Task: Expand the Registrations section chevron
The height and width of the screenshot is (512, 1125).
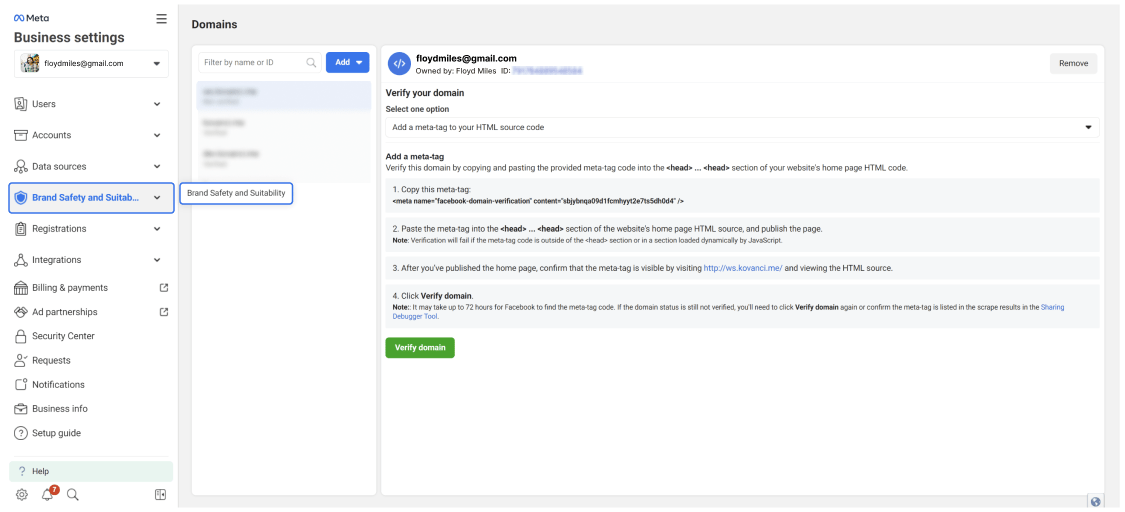Action: pos(157,229)
